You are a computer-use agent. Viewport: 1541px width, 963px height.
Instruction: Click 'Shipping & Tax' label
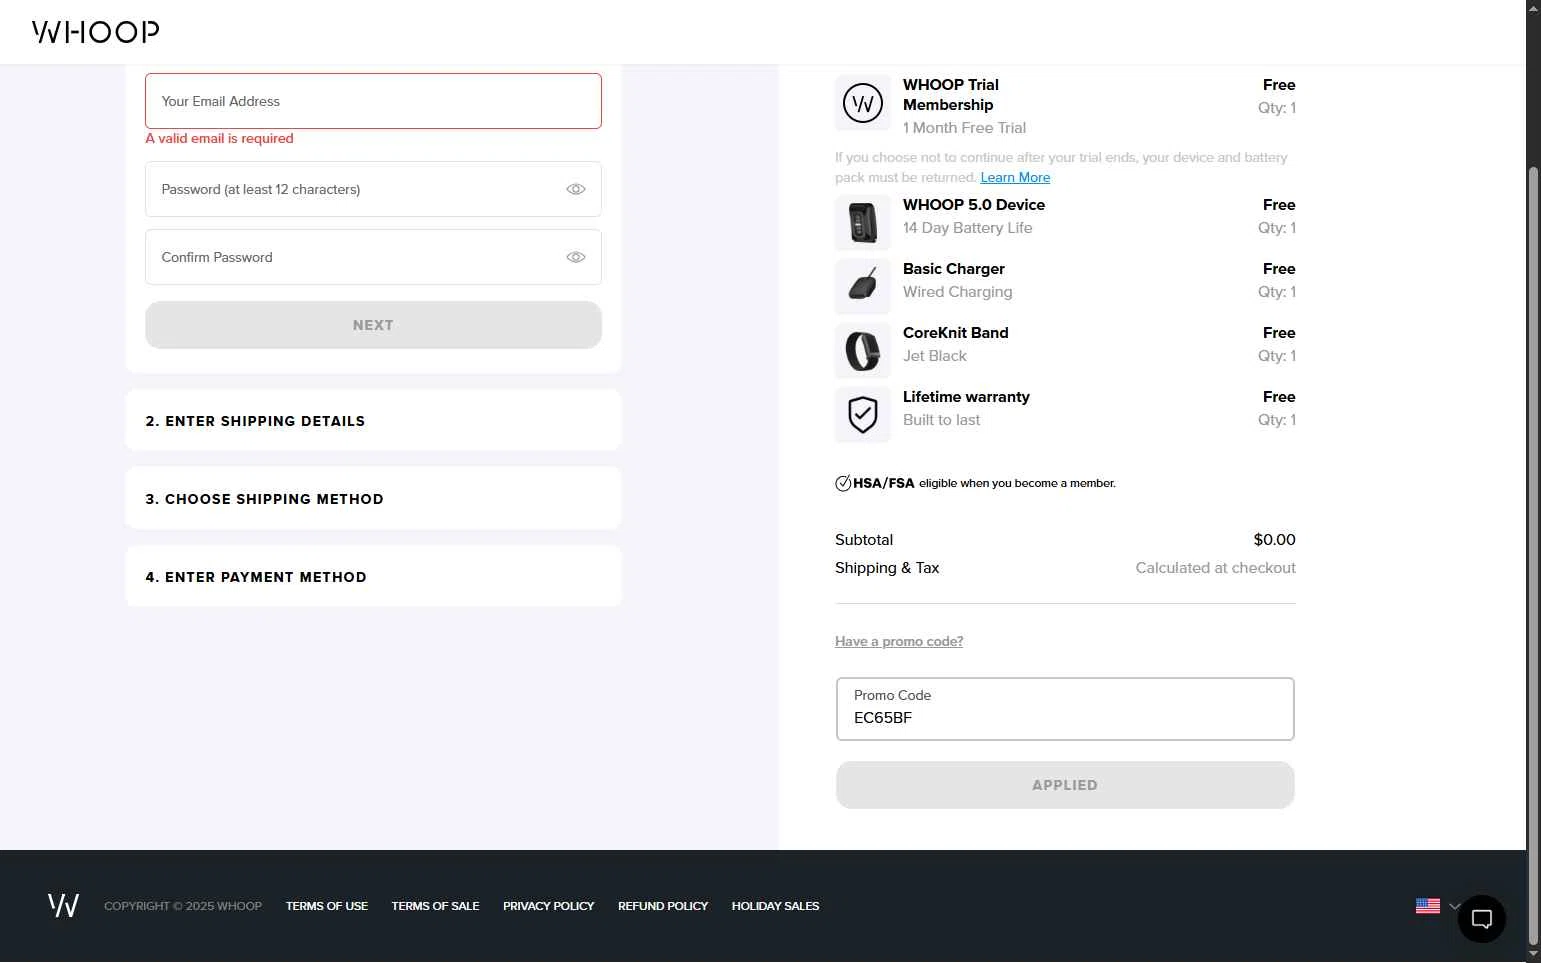click(887, 568)
